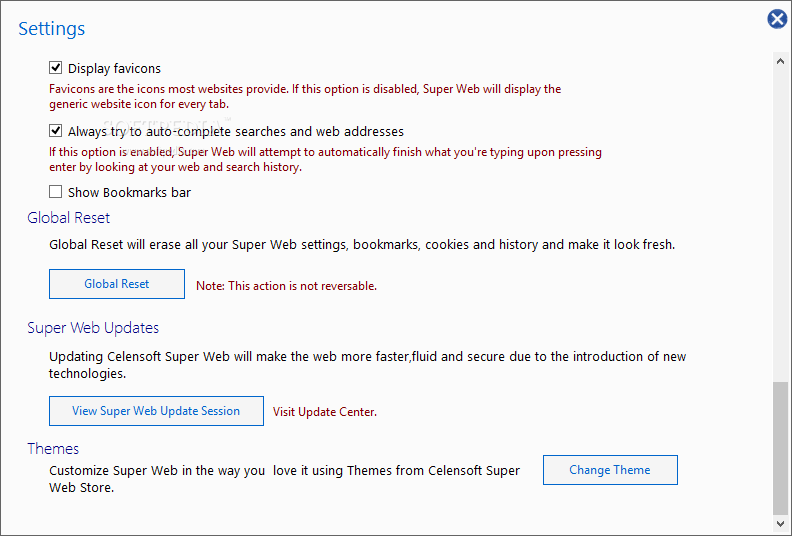792x536 pixels.
Task: Click the Themes section heading
Action: pos(53,449)
